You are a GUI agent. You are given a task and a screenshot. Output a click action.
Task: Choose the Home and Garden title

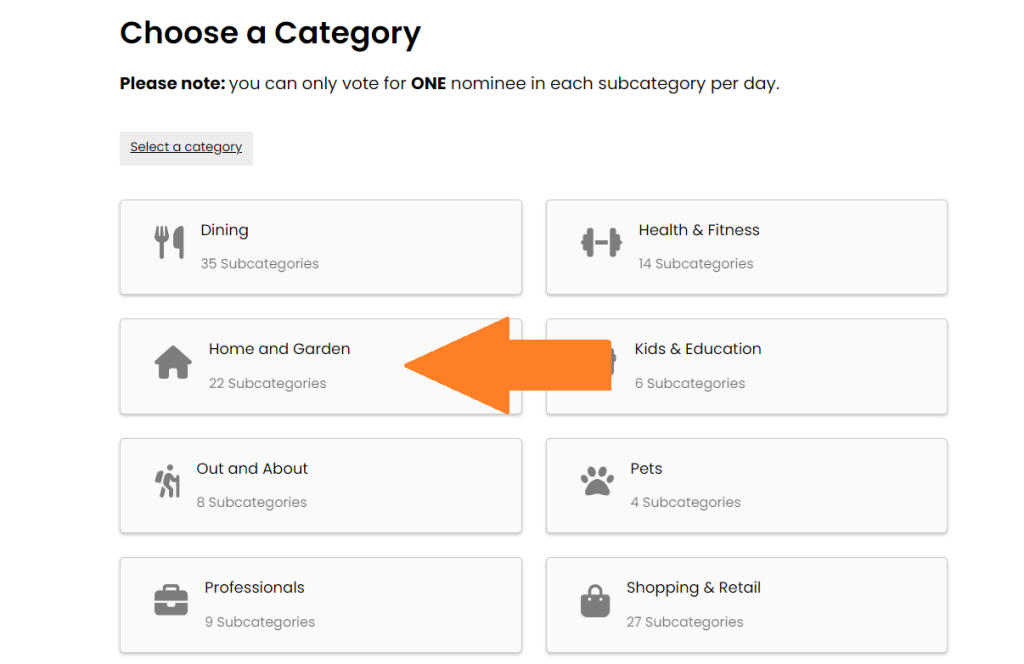point(280,349)
